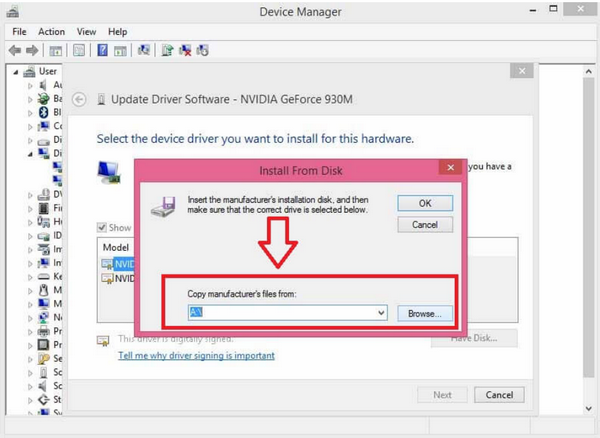Open the View menu
This screenshot has height=438, width=600.
coord(86,31)
